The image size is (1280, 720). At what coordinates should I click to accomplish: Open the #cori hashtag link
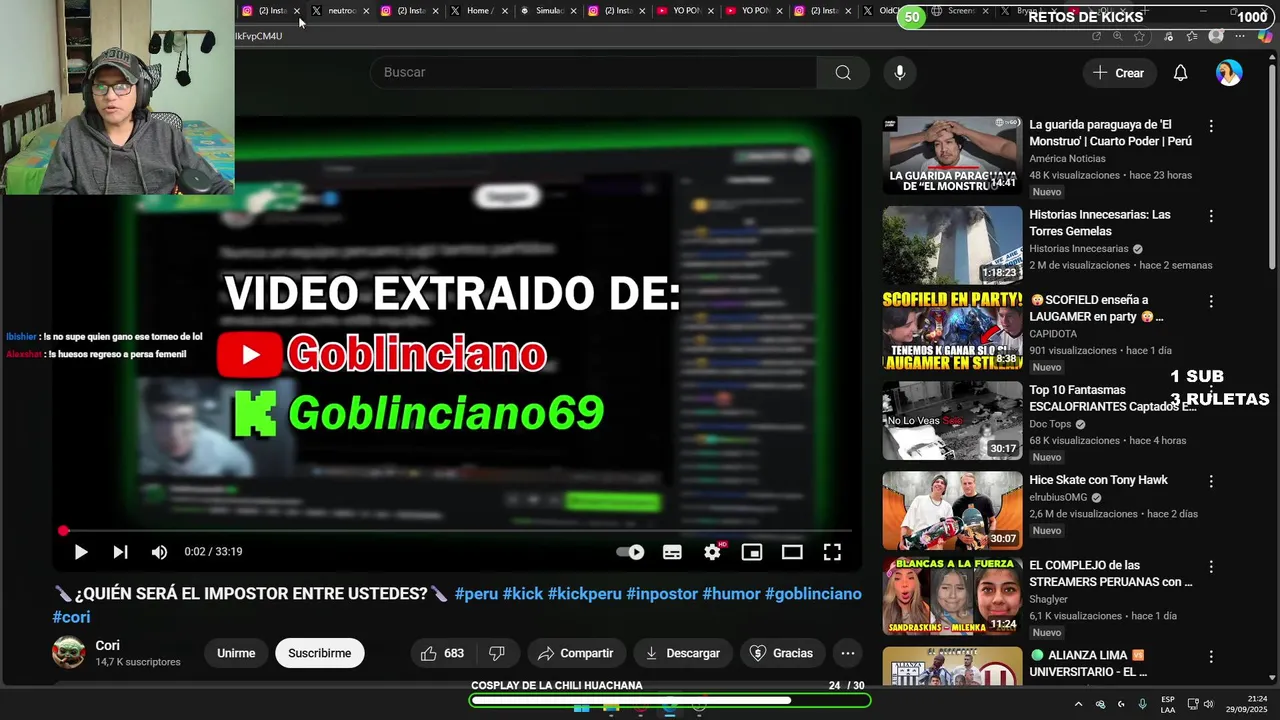pyautogui.click(x=71, y=617)
